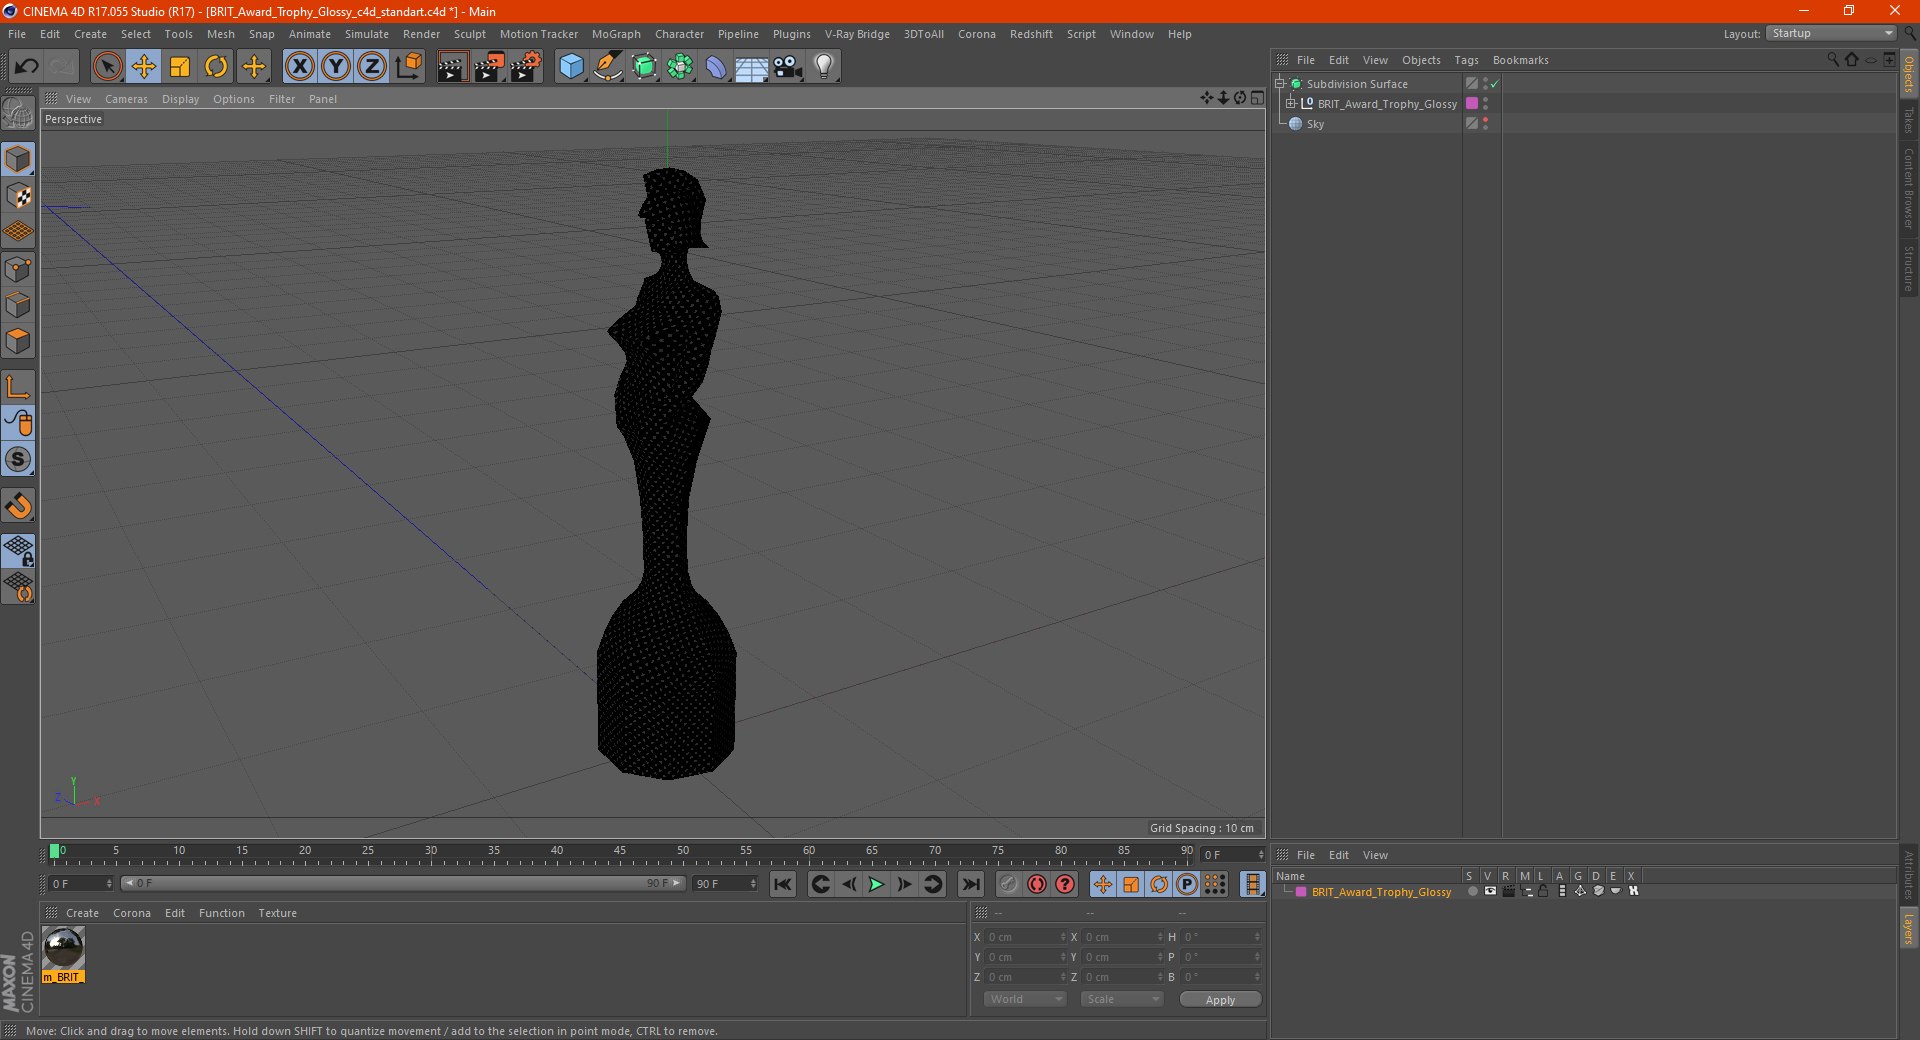Open viewport Cameras menu
This screenshot has width=1920, height=1040.
(x=126, y=99)
